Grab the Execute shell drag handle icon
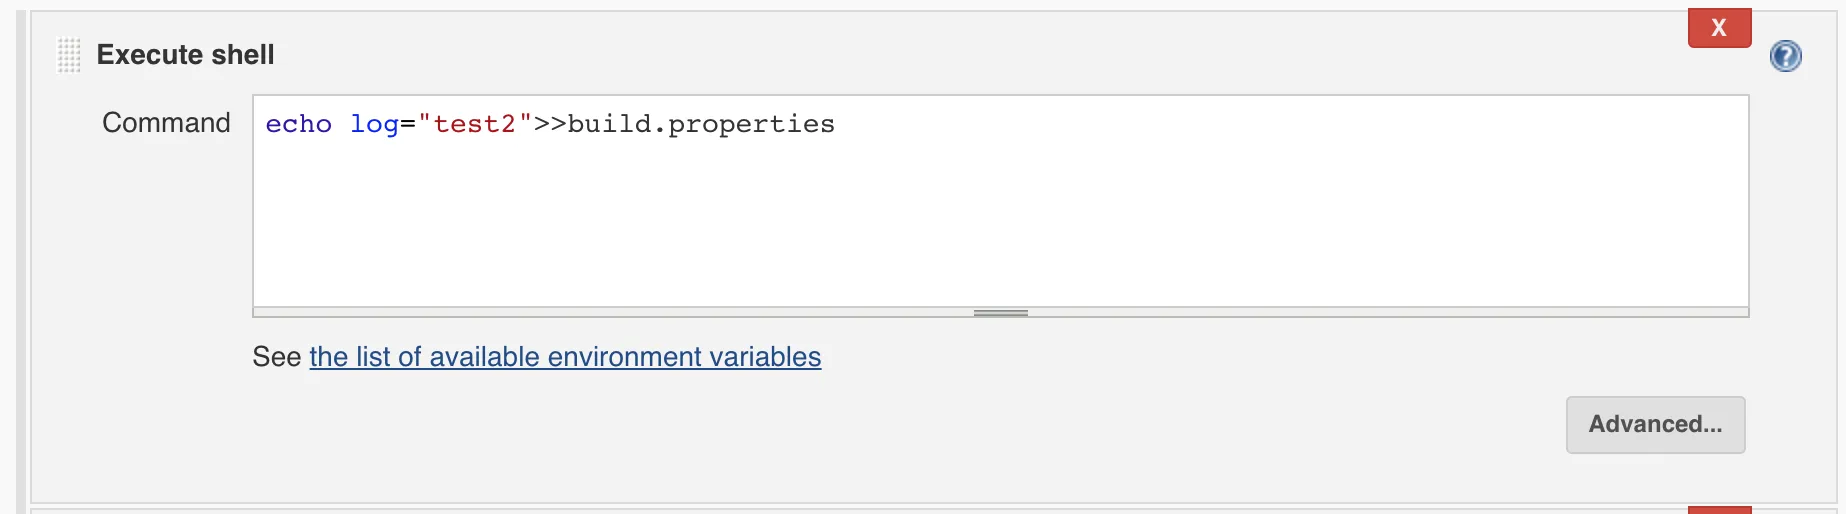The image size is (1846, 514). click(69, 55)
